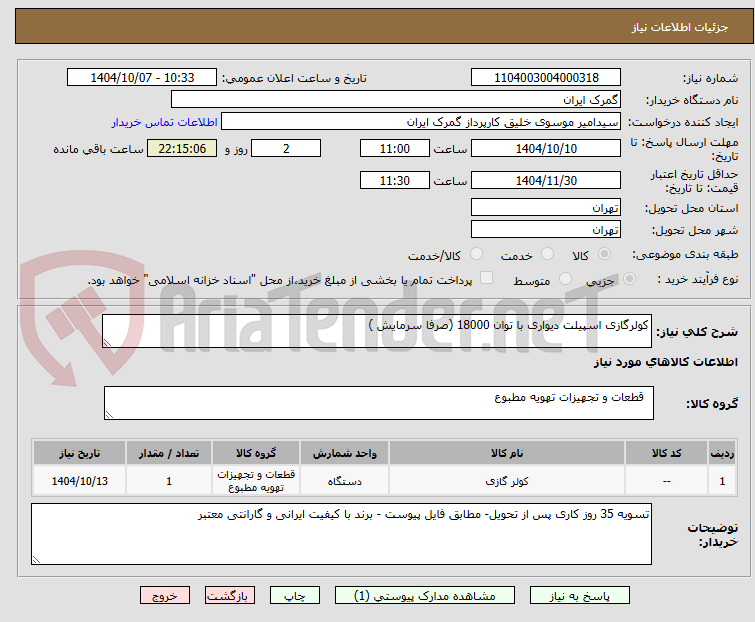Click the قطعات و تجهیزات تهویه مطبوع table cell
Screen dimensions: 755x622
click(x=256, y=480)
